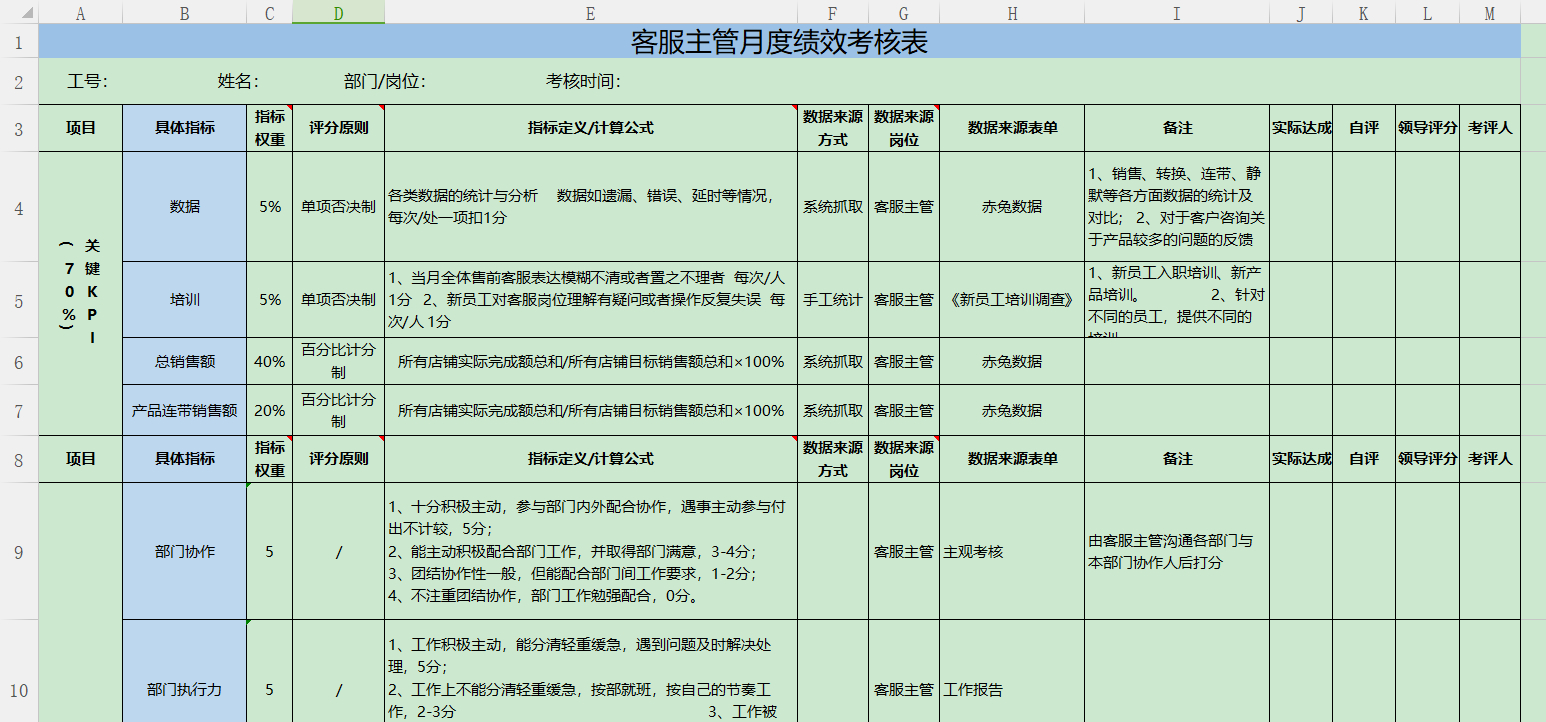Select the 各类数据的统计与分析 definition cell
Screen dimensions: 1546x722
point(591,207)
